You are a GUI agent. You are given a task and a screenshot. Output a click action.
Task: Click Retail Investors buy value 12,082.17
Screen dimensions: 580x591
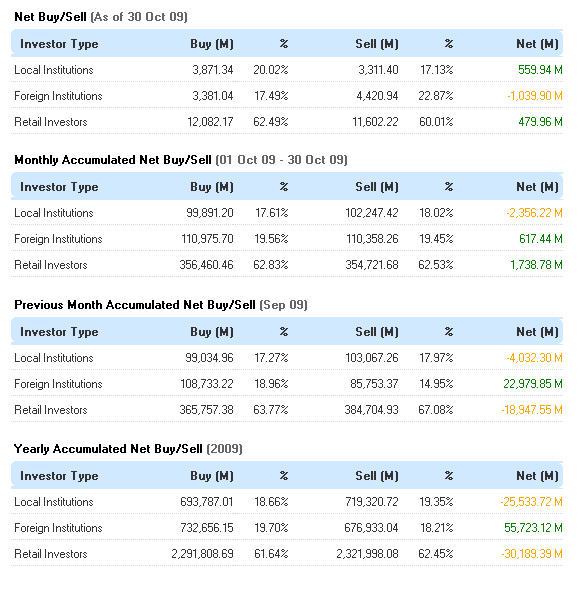pyautogui.click(x=210, y=122)
